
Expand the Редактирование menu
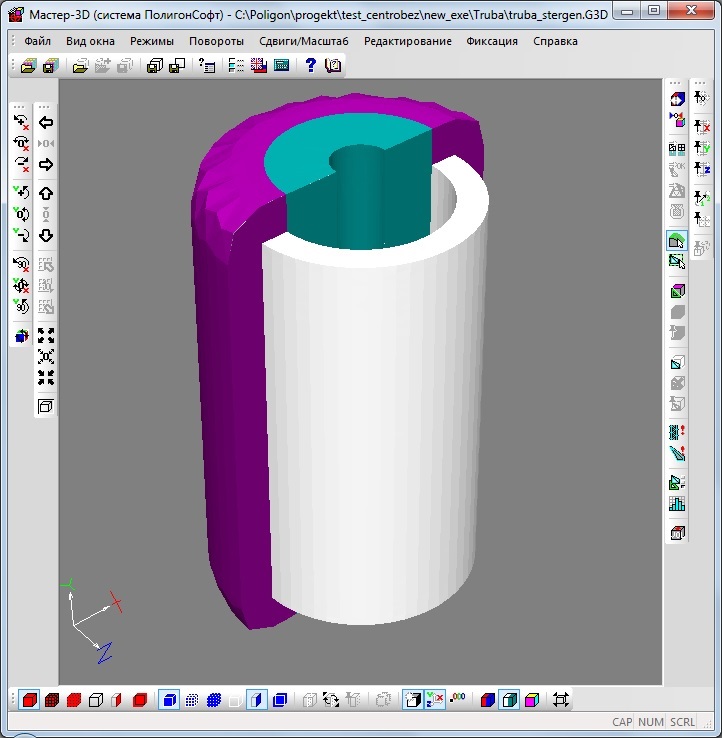click(x=408, y=42)
